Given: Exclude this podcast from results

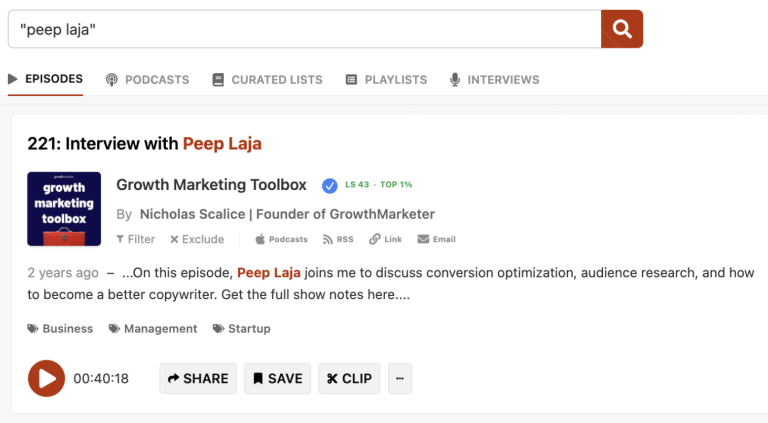Looking at the screenshot, I should 197,239.
